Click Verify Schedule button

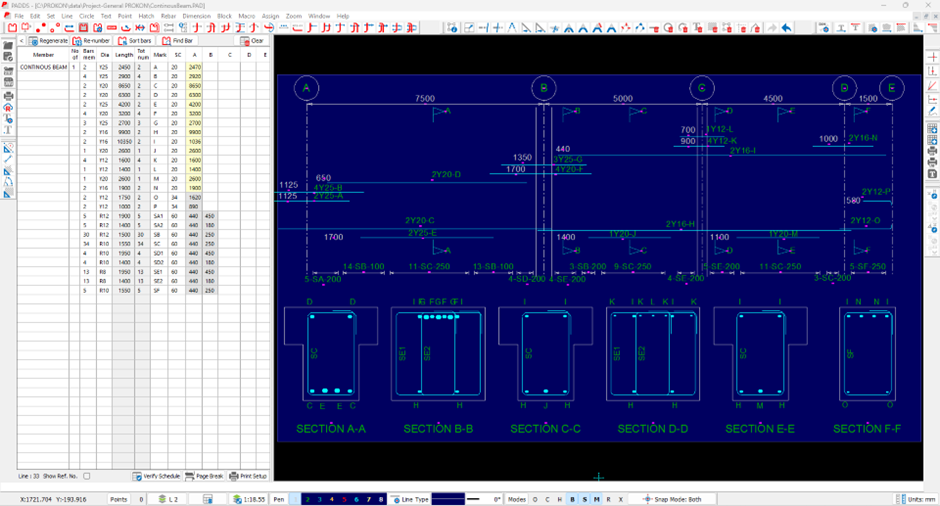[x=156, y=476]
